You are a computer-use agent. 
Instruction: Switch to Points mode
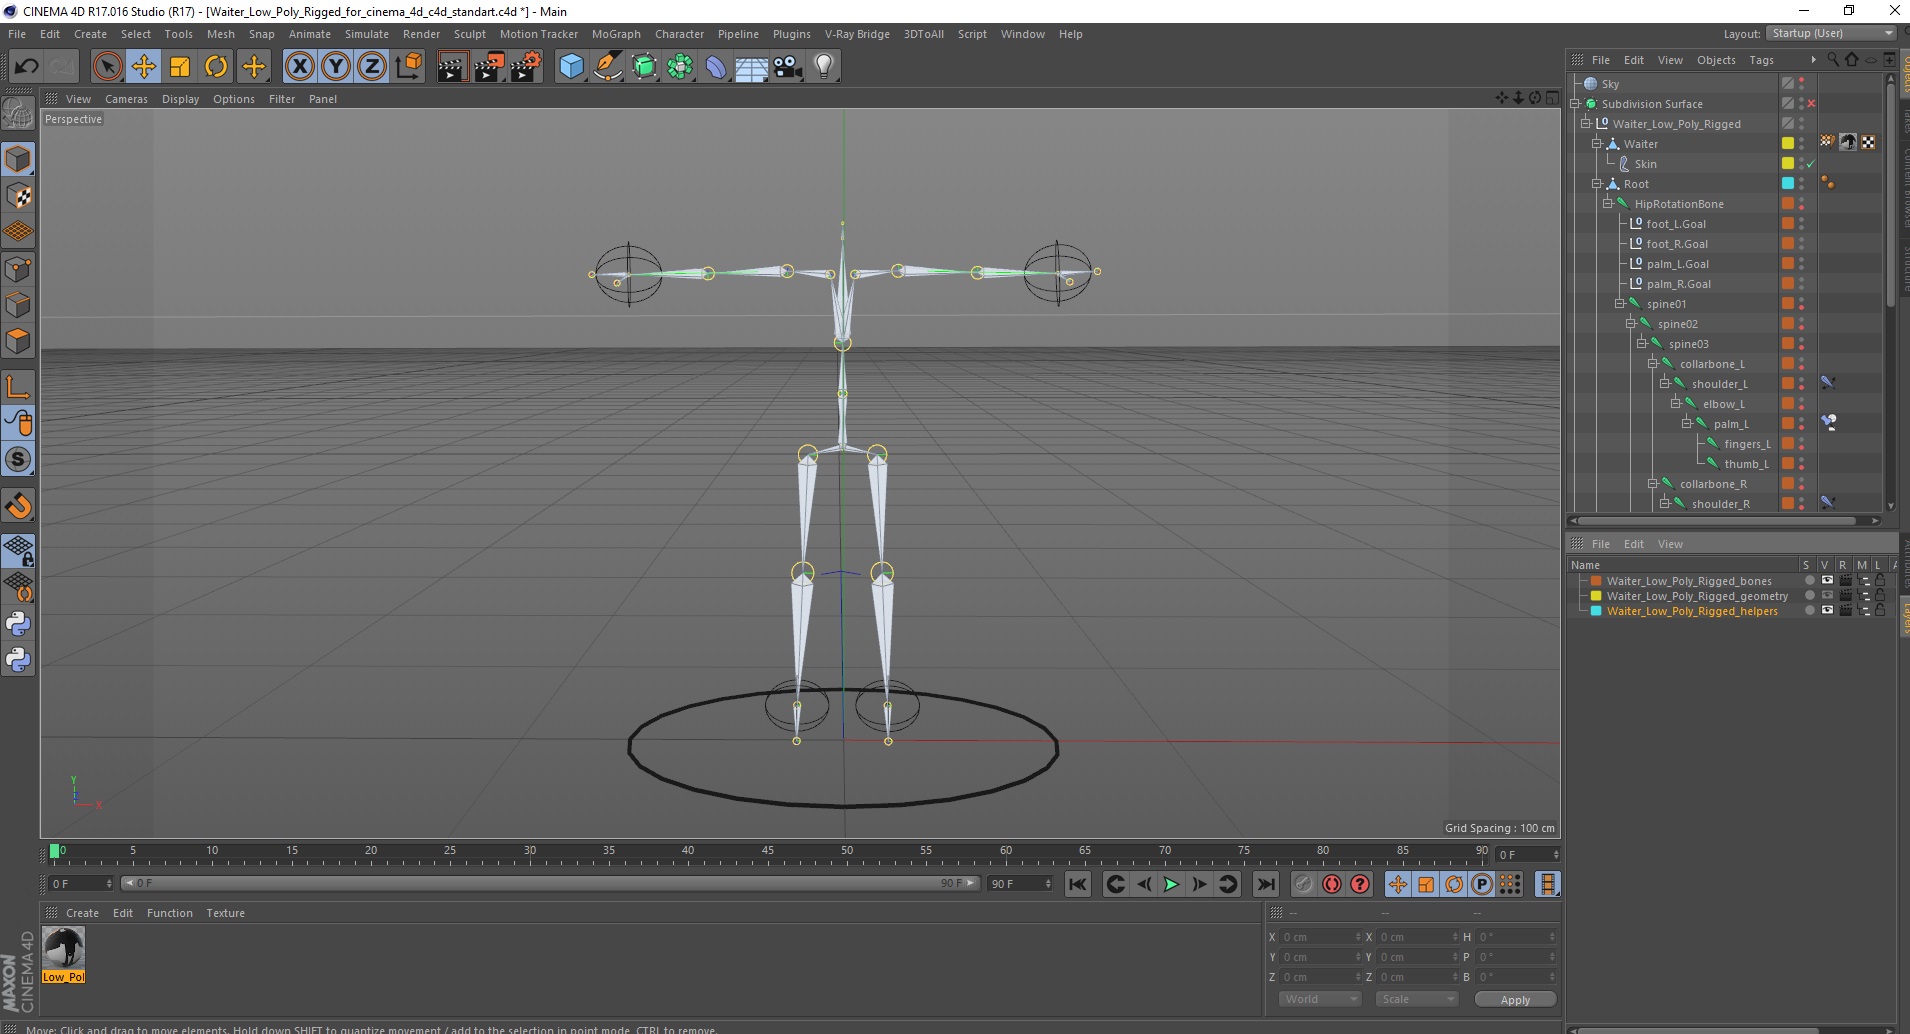[x=18, y=269]
